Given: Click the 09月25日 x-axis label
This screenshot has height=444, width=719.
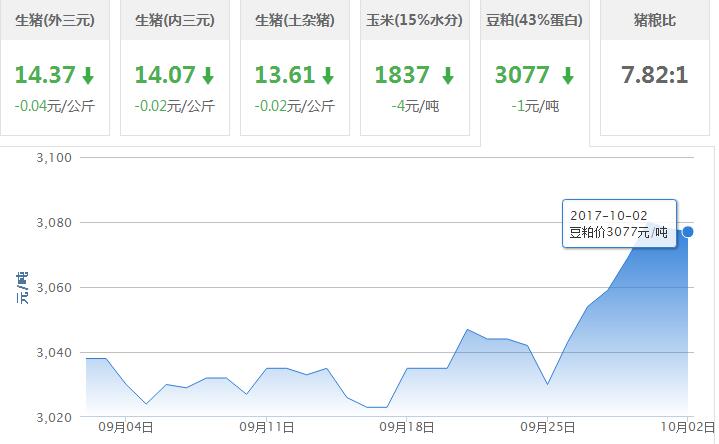Looking at the screenshot, I should [548, 427].
